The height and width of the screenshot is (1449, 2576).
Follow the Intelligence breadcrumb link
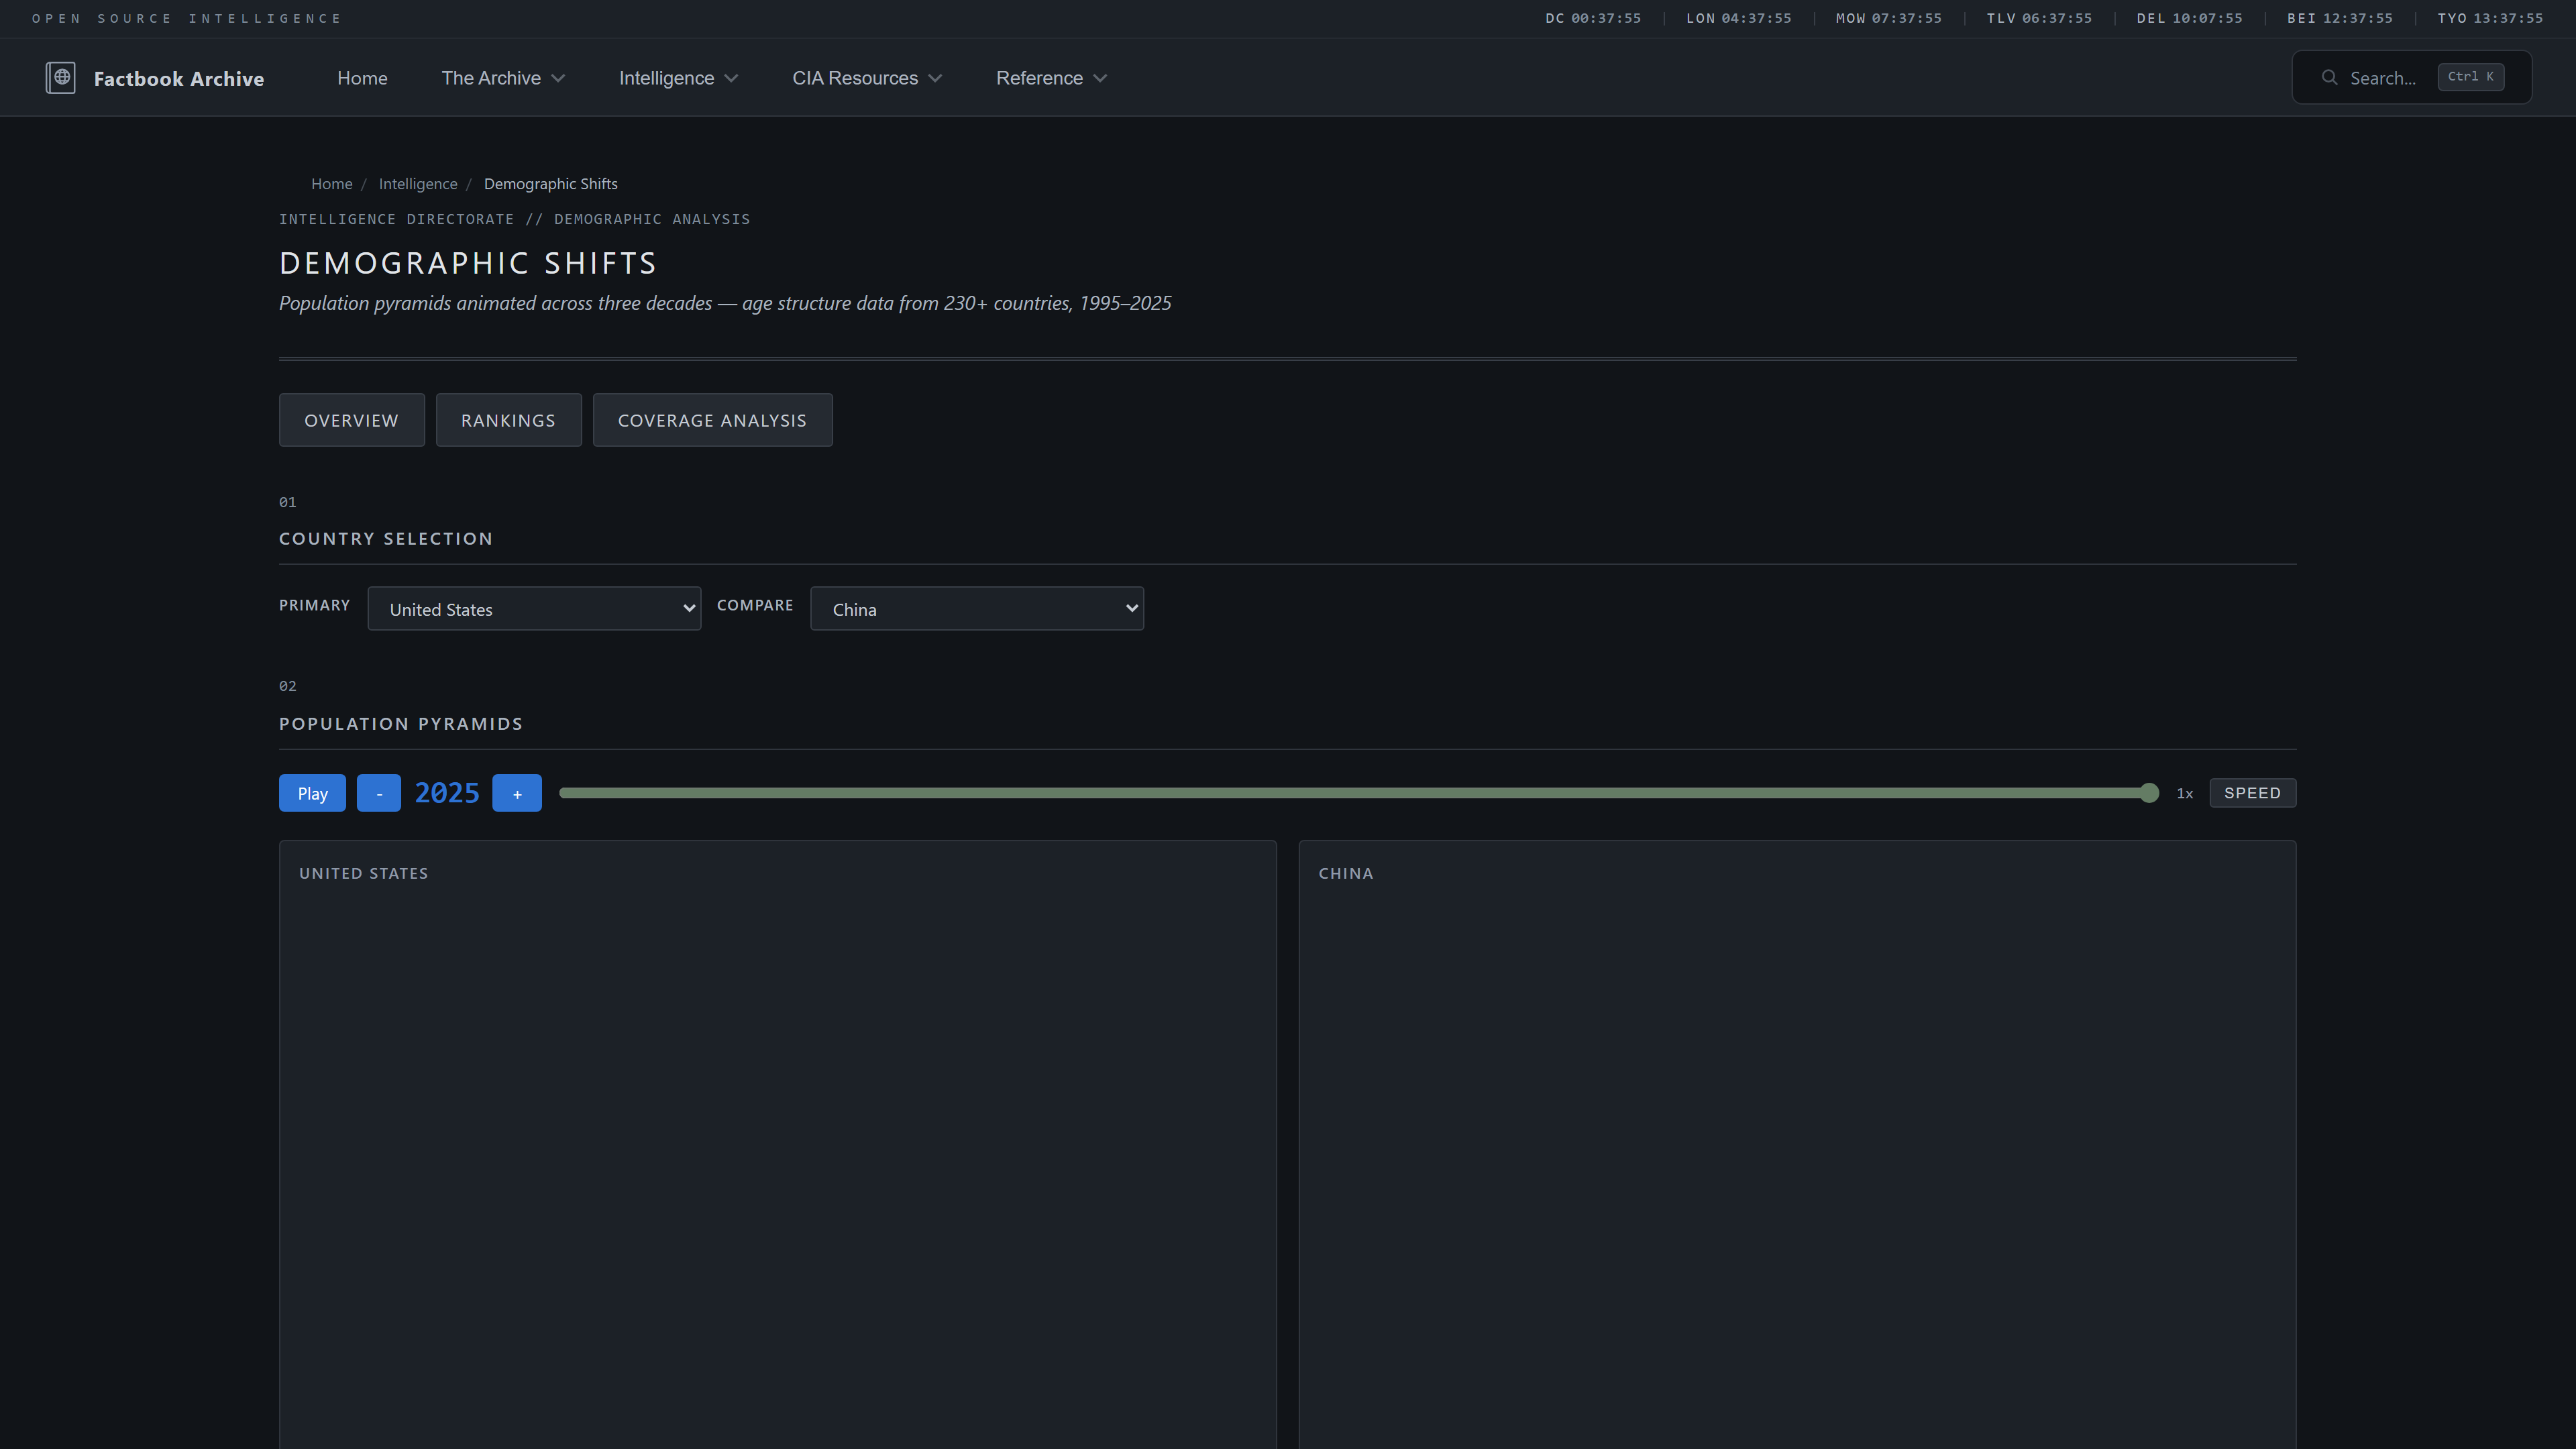pos(418,184)
